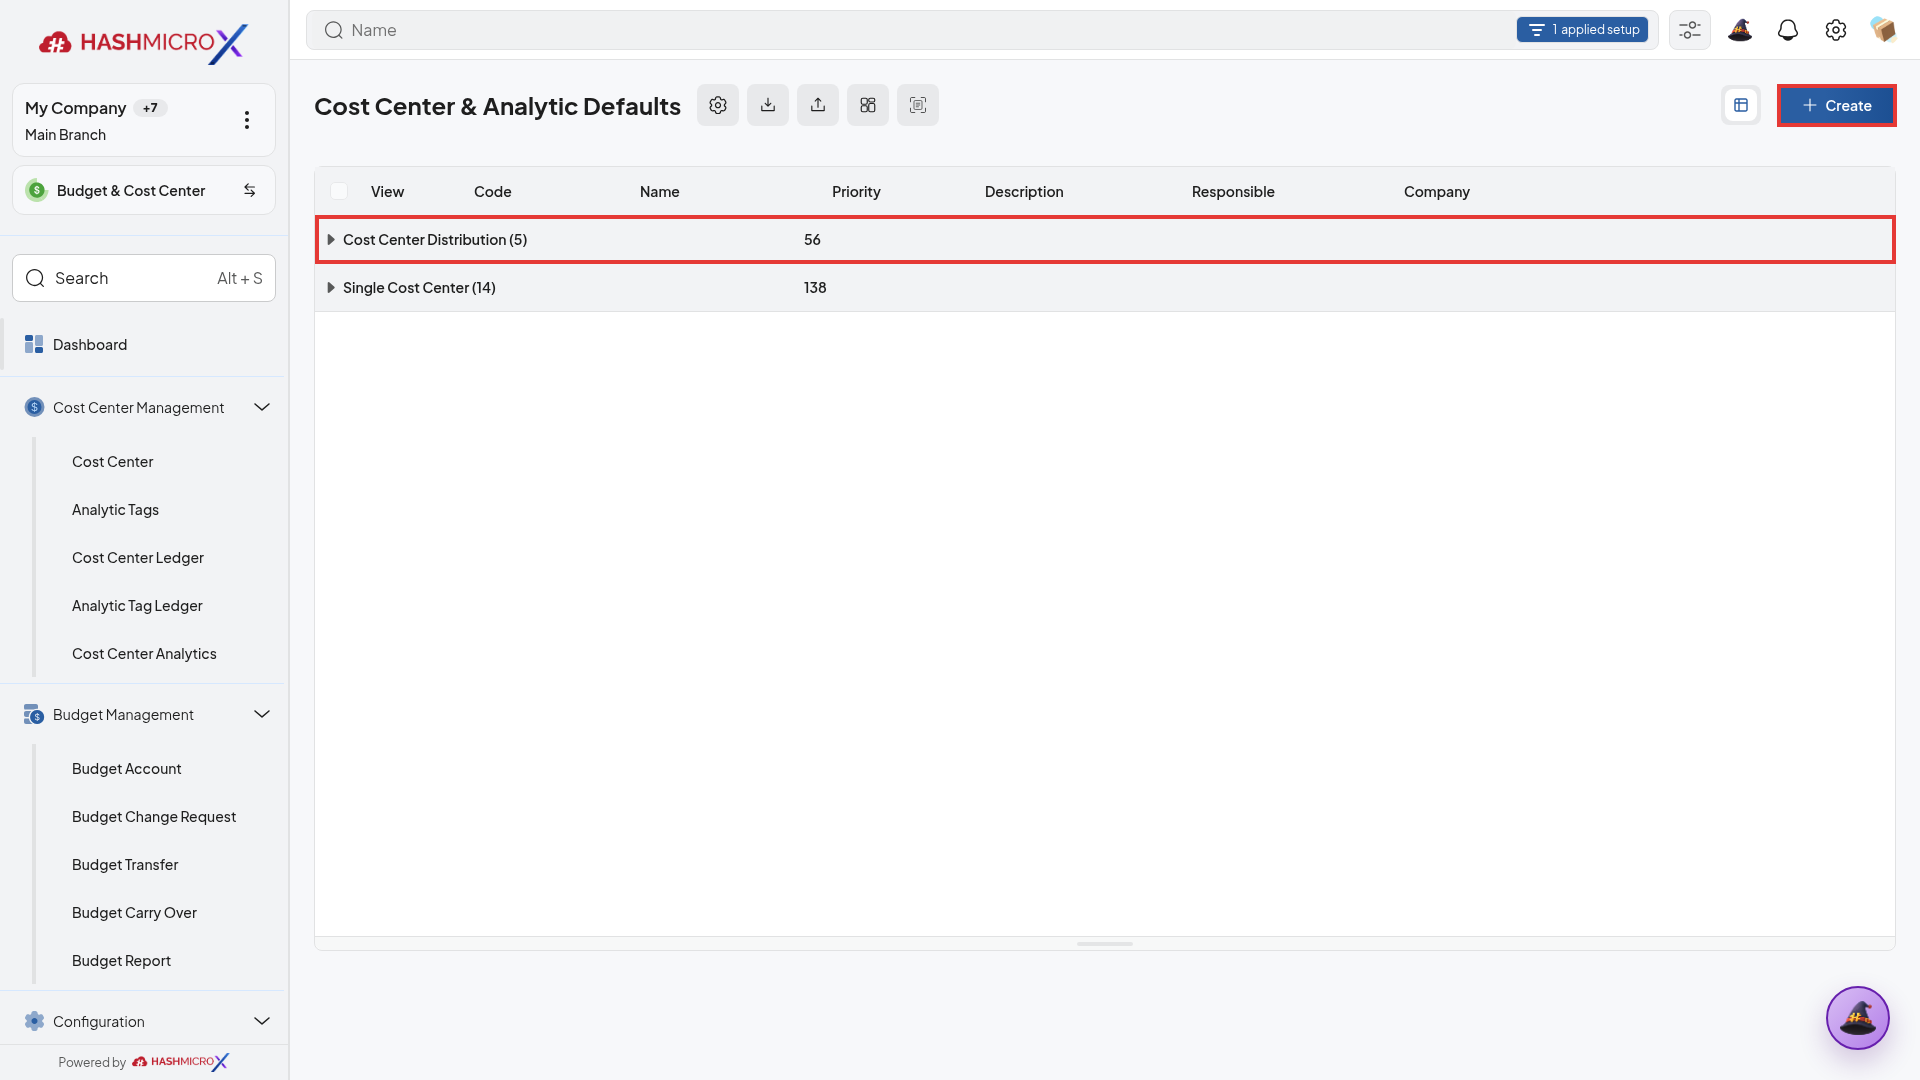The image size is (1920, 1080).
Task: Open Budget Transfer menu item
Action: [125, 865]
